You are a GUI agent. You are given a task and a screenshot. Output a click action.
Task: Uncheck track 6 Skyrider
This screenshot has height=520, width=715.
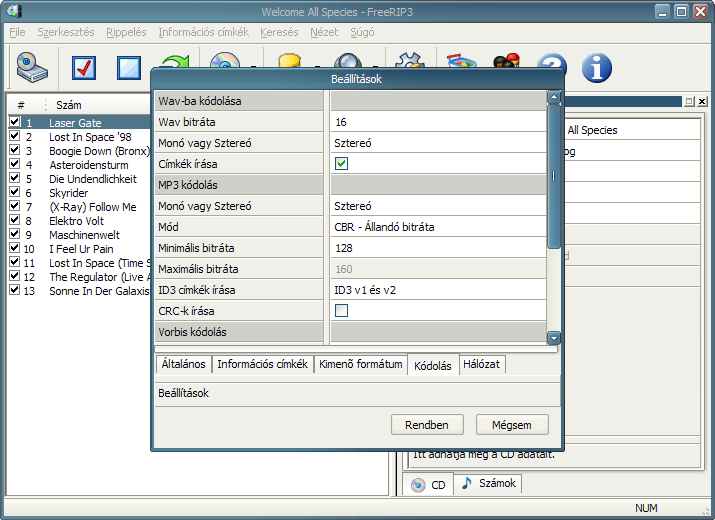(15, 192)
